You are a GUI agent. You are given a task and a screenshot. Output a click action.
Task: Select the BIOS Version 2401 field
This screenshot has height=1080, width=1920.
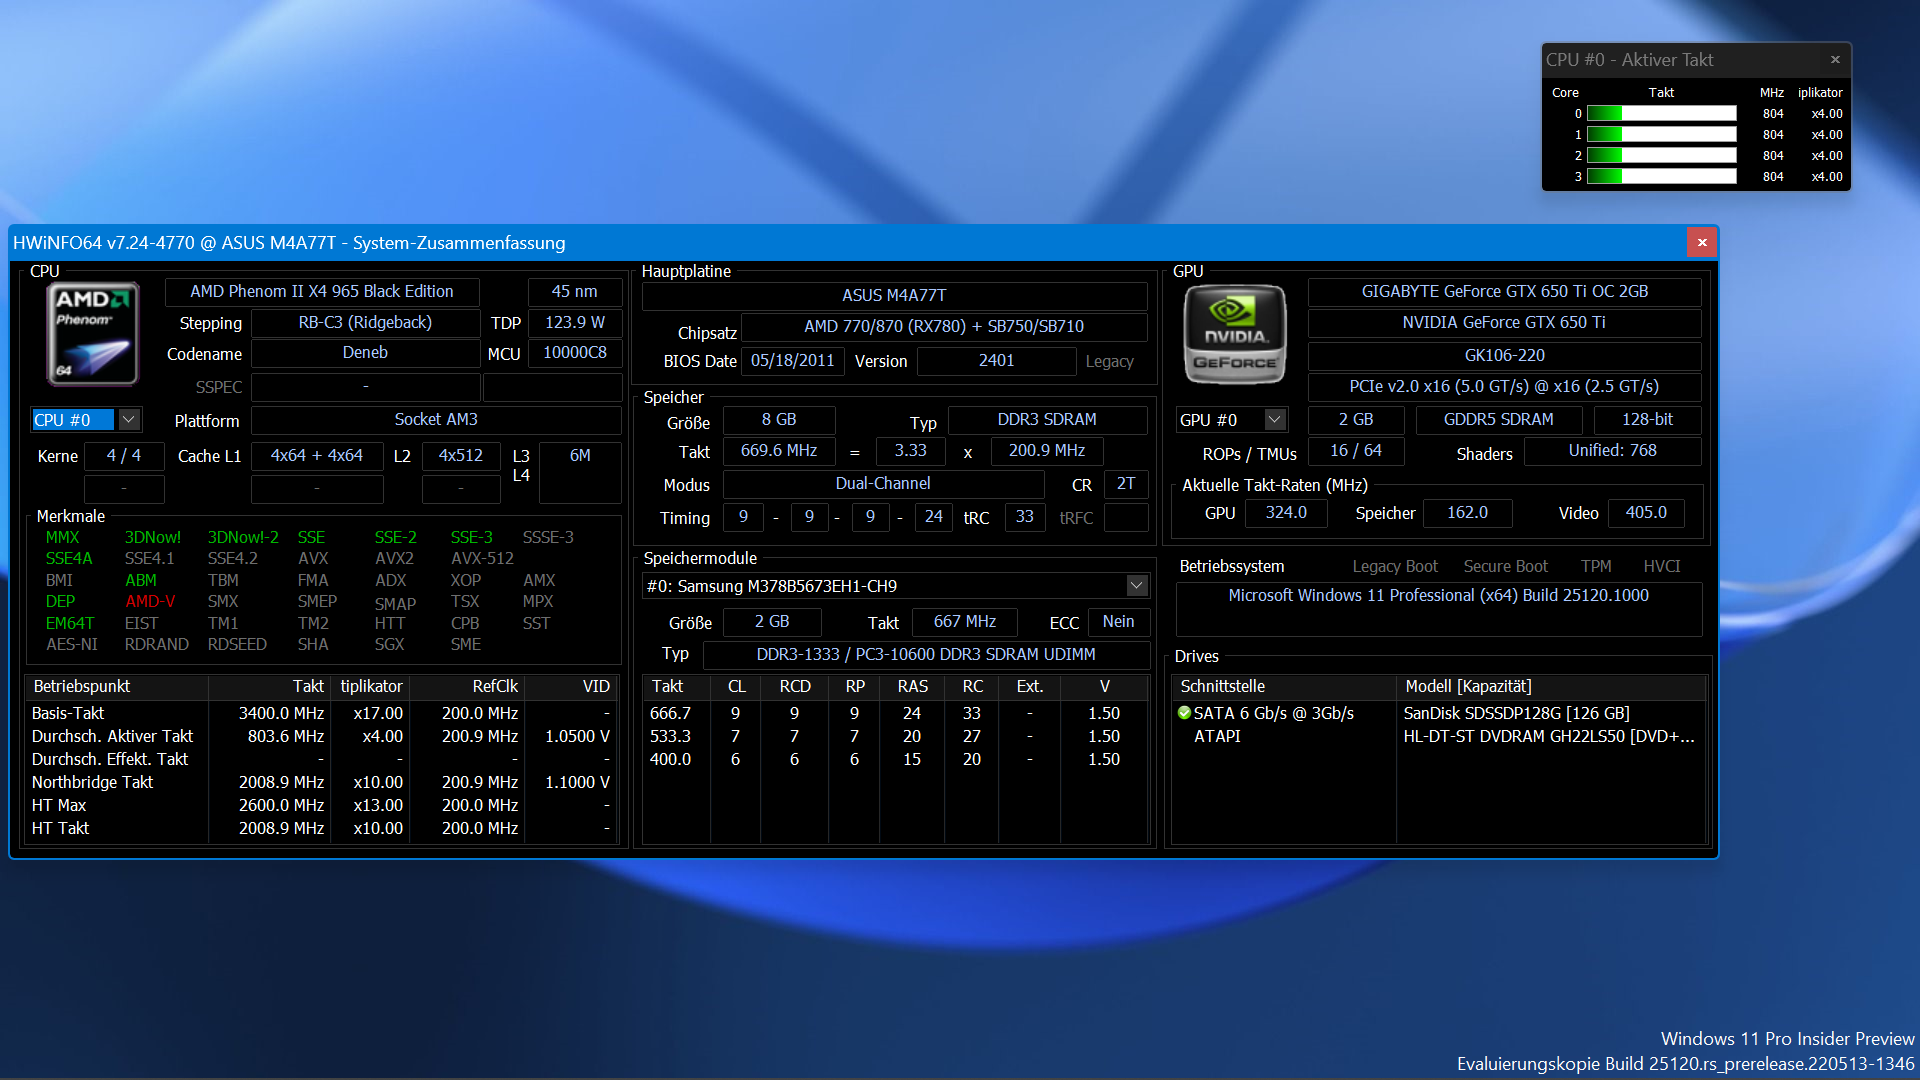click(996, 361)
